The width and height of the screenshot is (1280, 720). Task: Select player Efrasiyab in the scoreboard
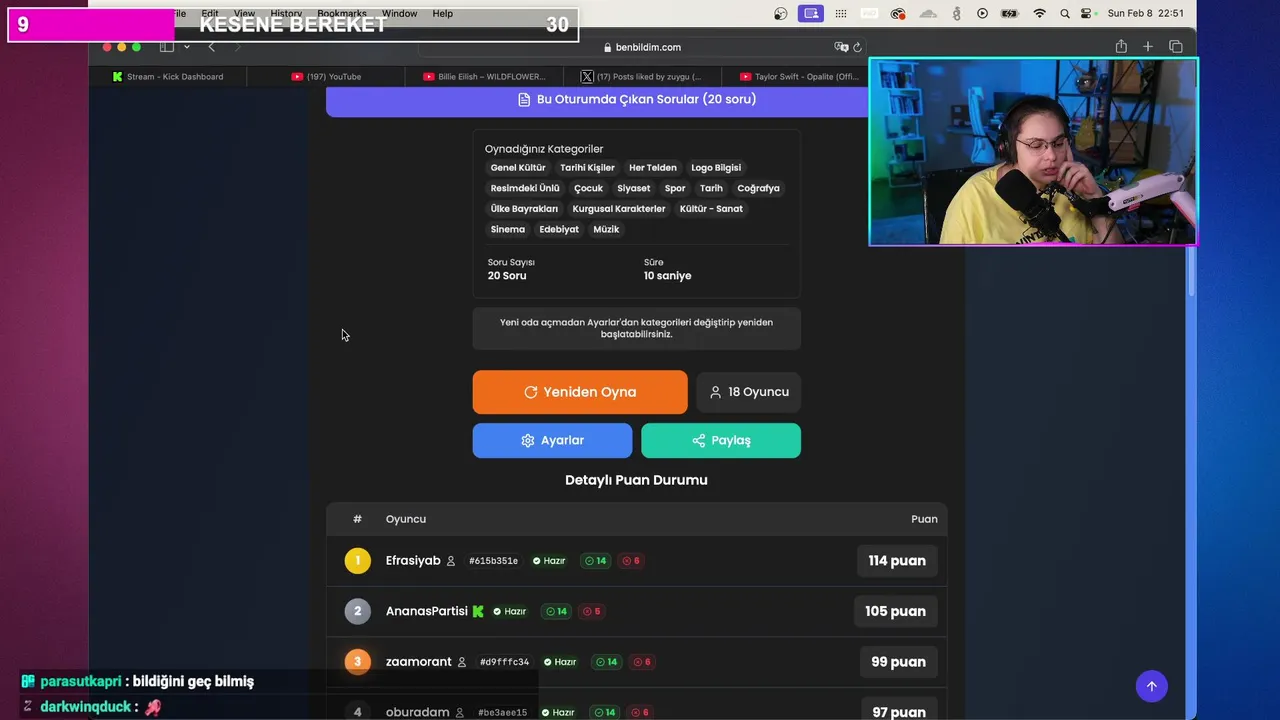(413, 561)
